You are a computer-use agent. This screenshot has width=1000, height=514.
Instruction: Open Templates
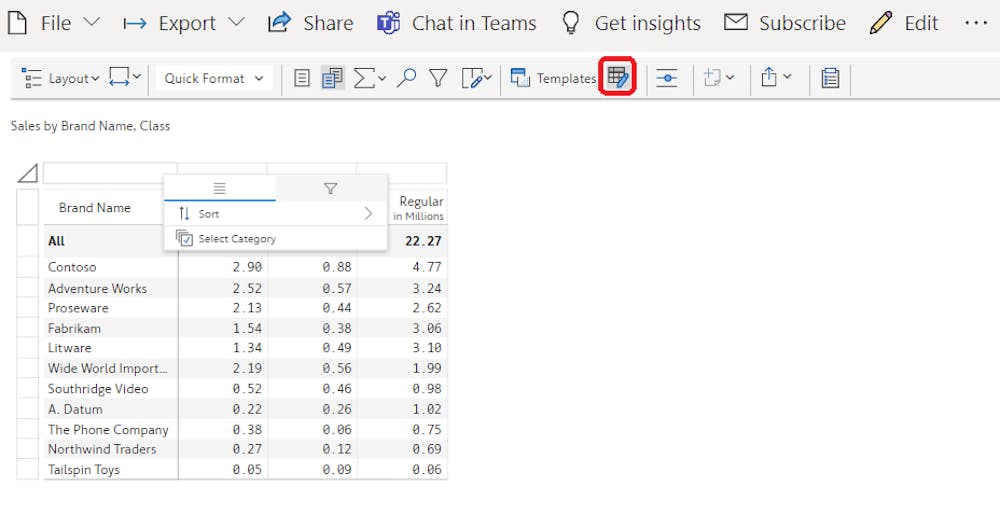(553, 78)
